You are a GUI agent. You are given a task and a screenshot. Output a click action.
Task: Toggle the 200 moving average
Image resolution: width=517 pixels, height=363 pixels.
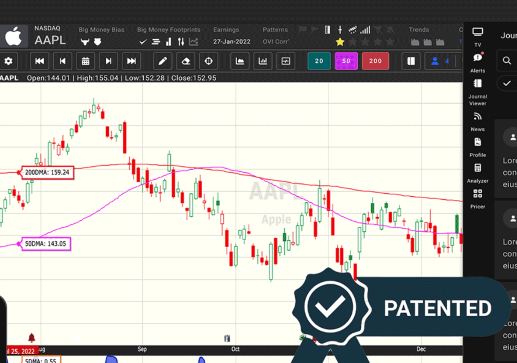375,61
